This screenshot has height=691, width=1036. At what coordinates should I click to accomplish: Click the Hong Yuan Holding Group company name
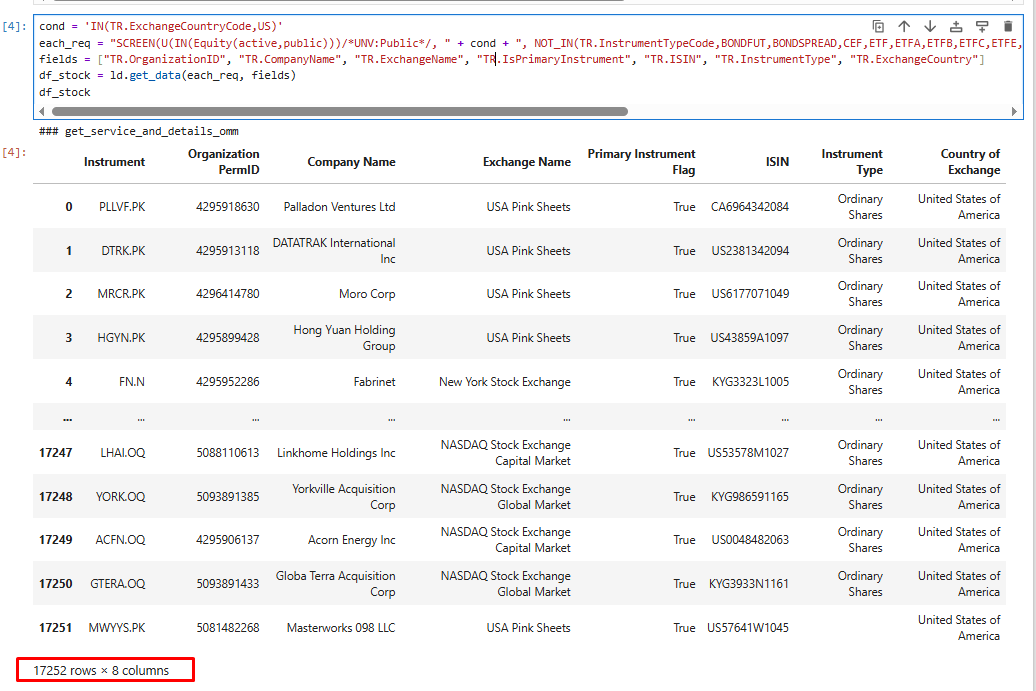[344, 338]
